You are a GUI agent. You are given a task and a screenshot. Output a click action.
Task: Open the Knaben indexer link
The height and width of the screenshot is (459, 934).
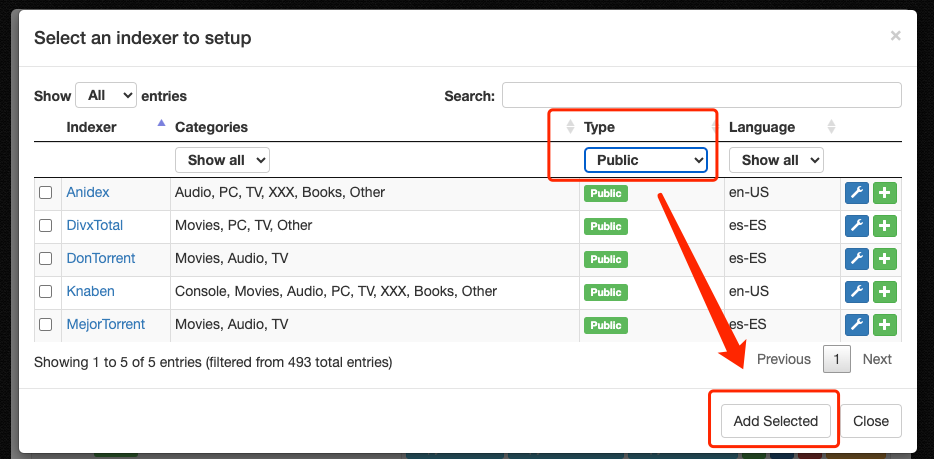point(90,292)
